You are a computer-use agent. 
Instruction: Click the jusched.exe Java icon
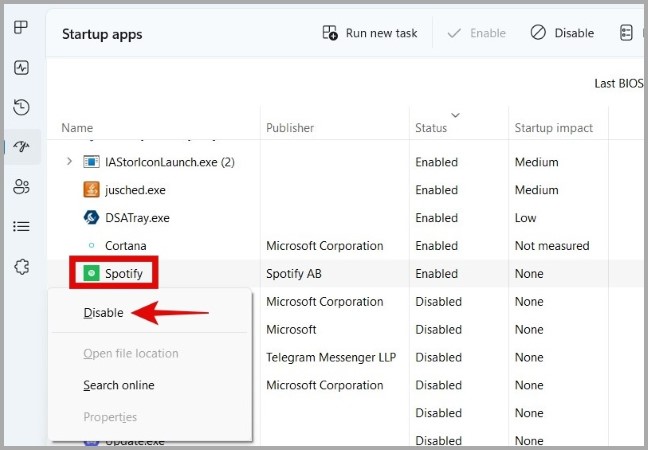click(x=91, y=190)
